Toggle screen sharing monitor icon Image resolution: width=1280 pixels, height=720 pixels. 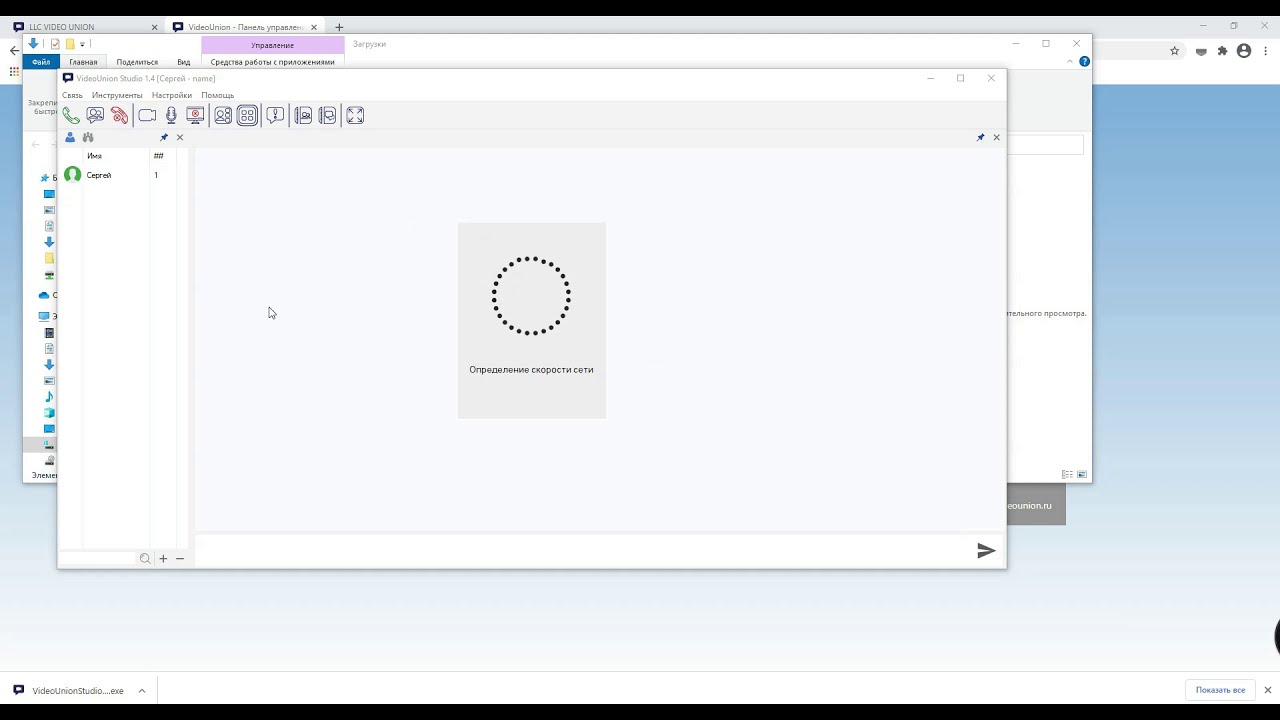pos(196,116)
